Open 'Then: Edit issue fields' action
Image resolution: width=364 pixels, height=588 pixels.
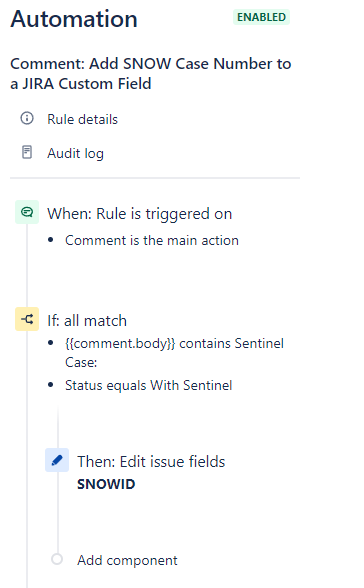[151, 462]
